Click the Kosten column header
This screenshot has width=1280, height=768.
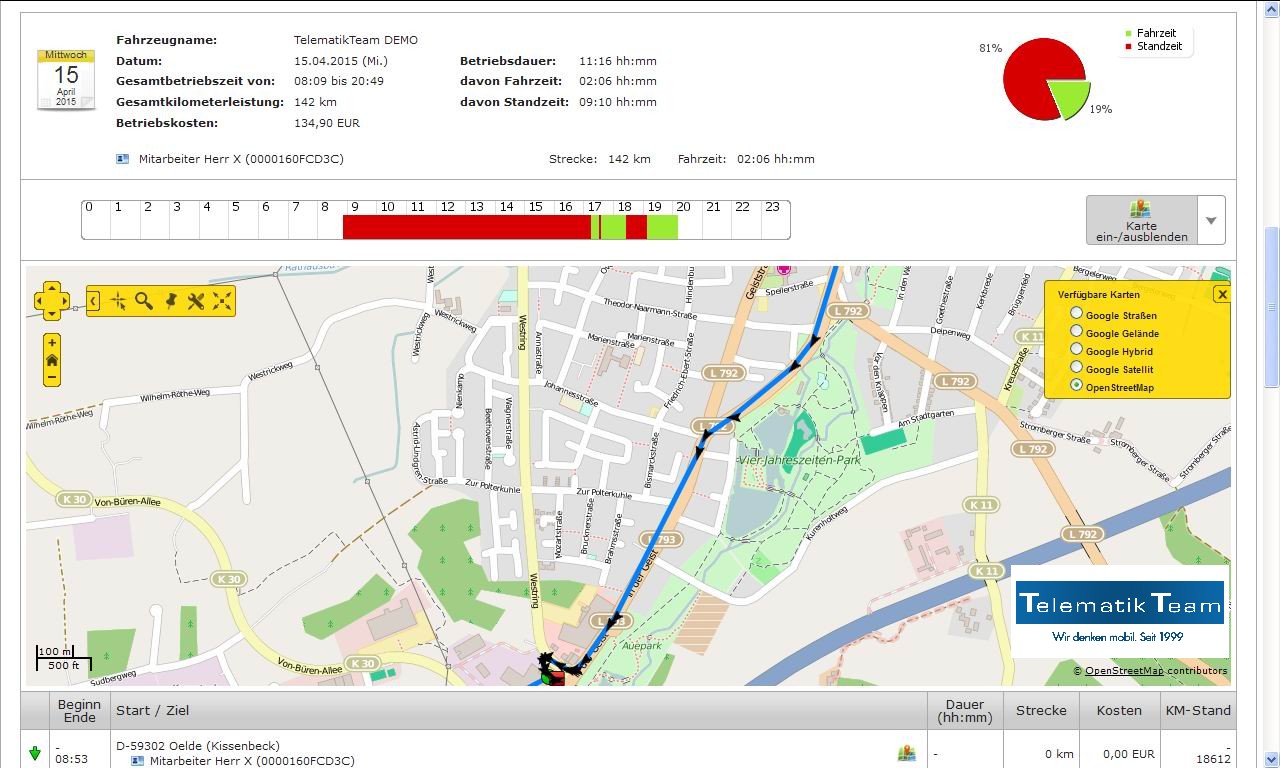1119,710
